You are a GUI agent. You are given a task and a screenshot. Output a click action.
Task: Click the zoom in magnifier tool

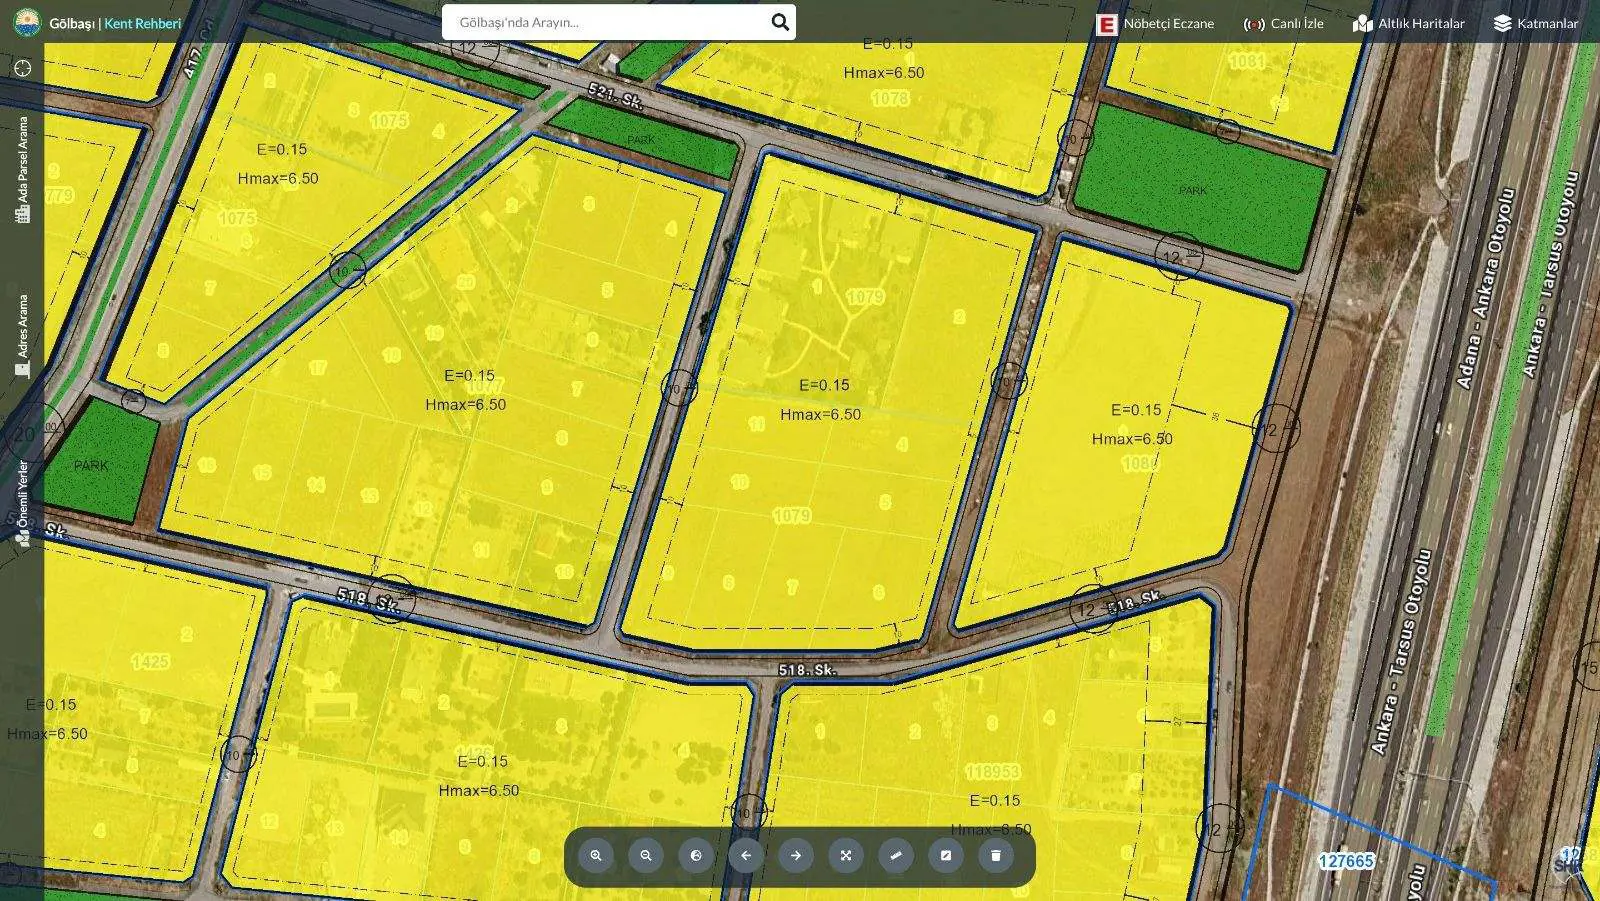(596, 856)
